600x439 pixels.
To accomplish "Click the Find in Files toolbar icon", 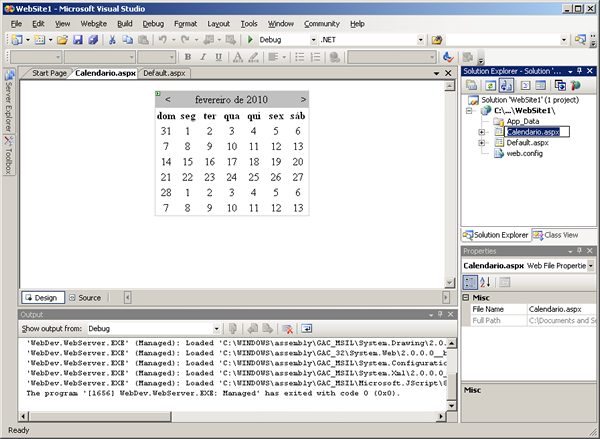I will coord(437,40).
